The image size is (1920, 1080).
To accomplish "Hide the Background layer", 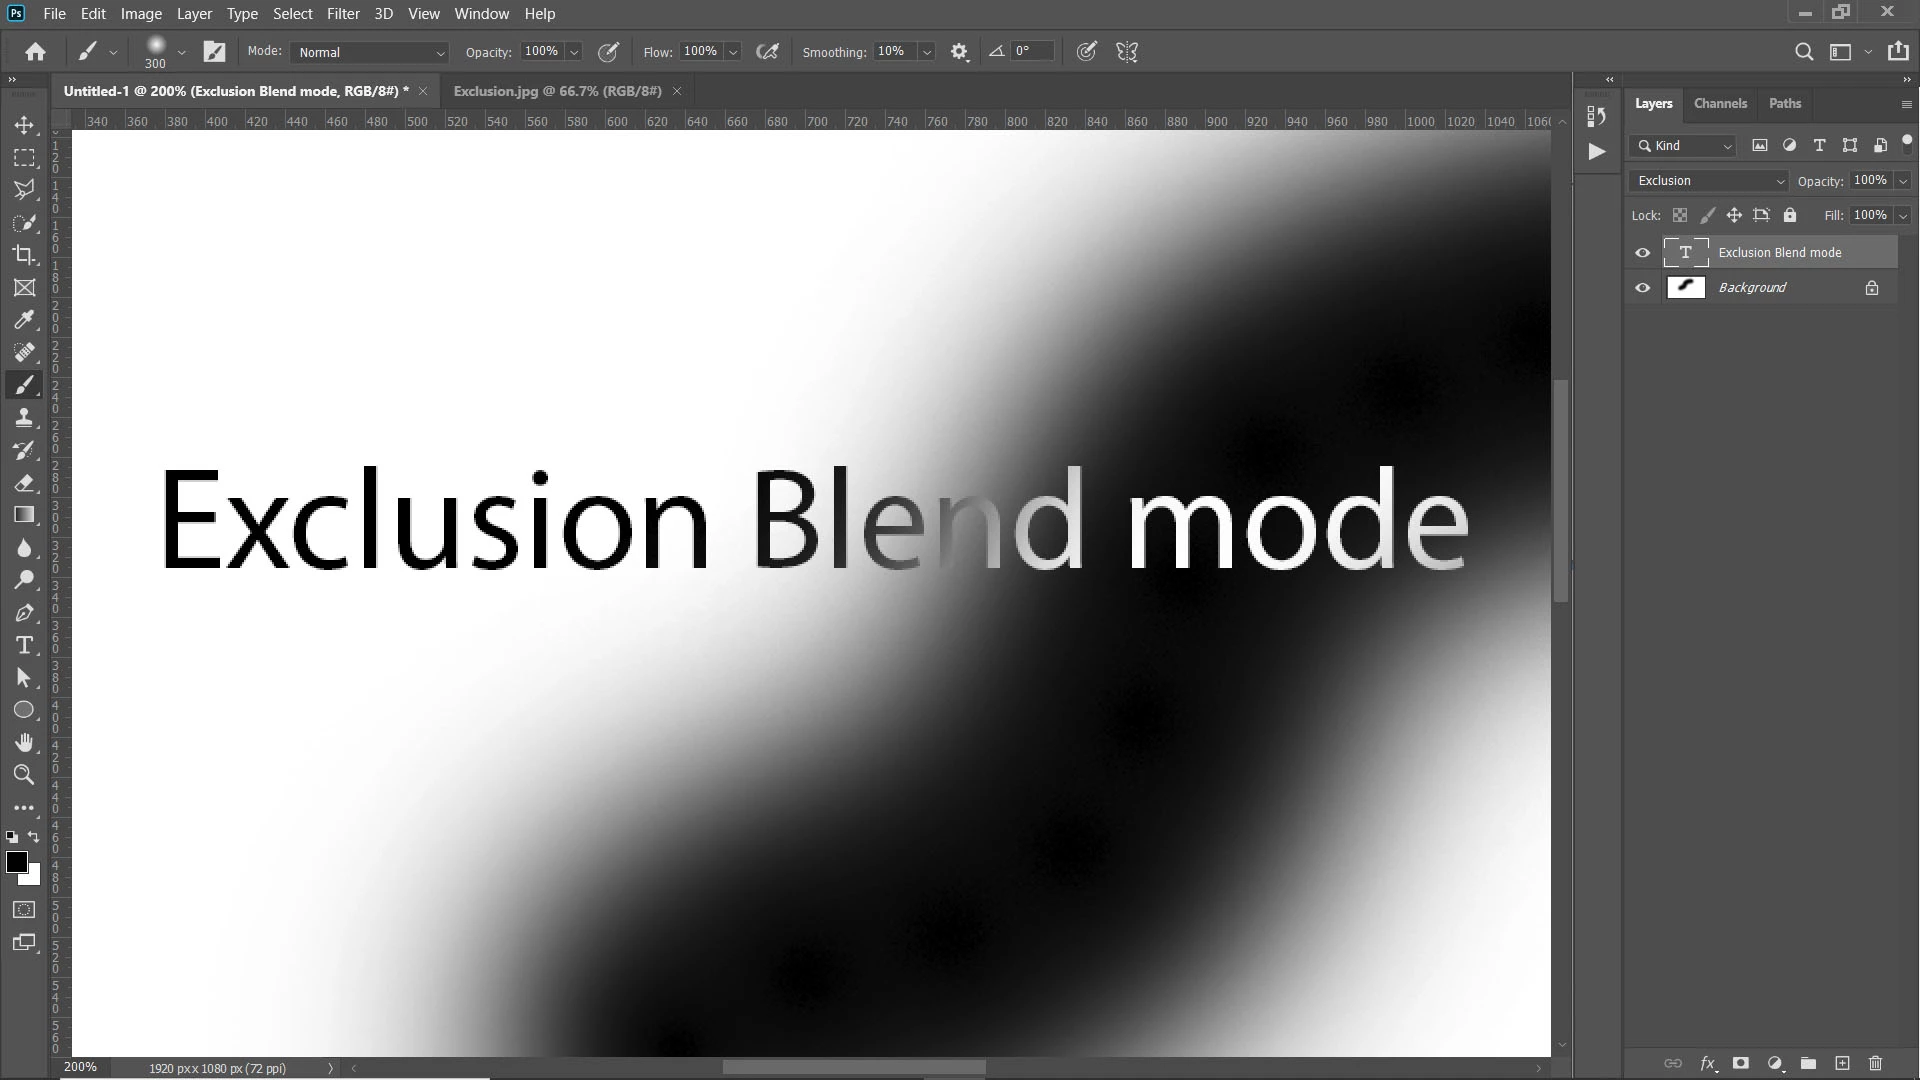I will click(1642, 288).
